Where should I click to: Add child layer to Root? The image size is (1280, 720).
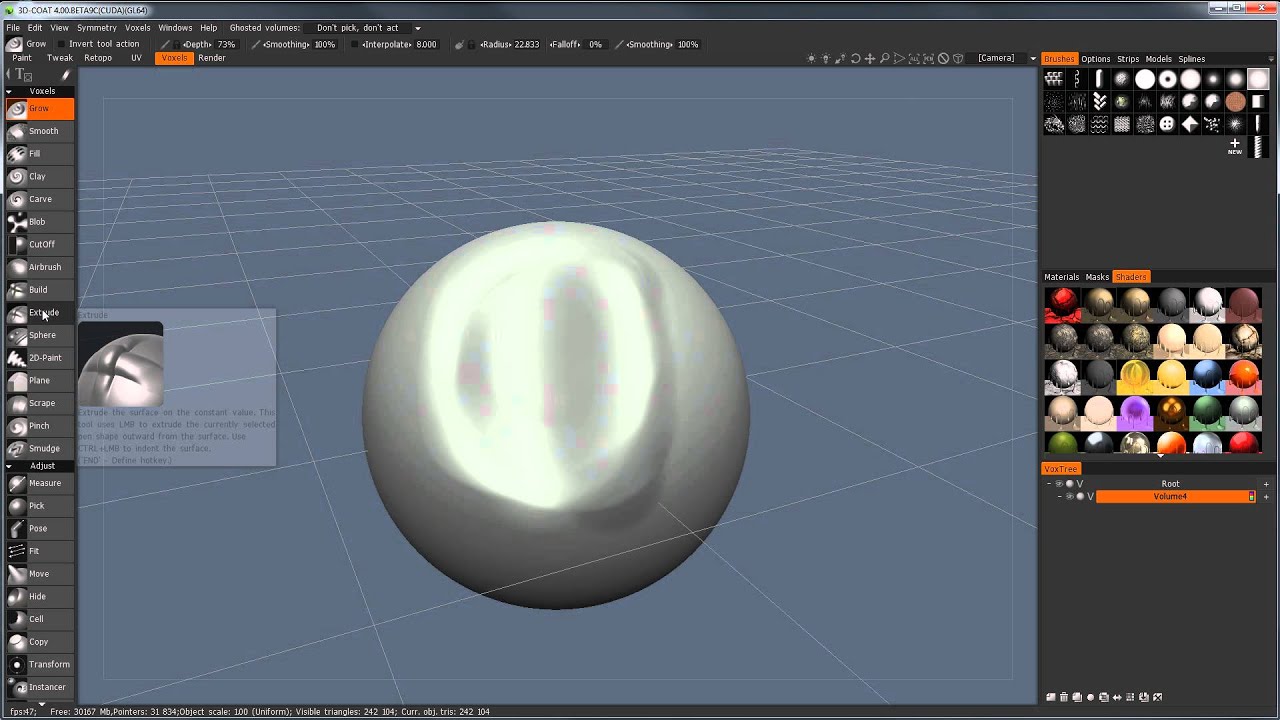pos(1266,484)
